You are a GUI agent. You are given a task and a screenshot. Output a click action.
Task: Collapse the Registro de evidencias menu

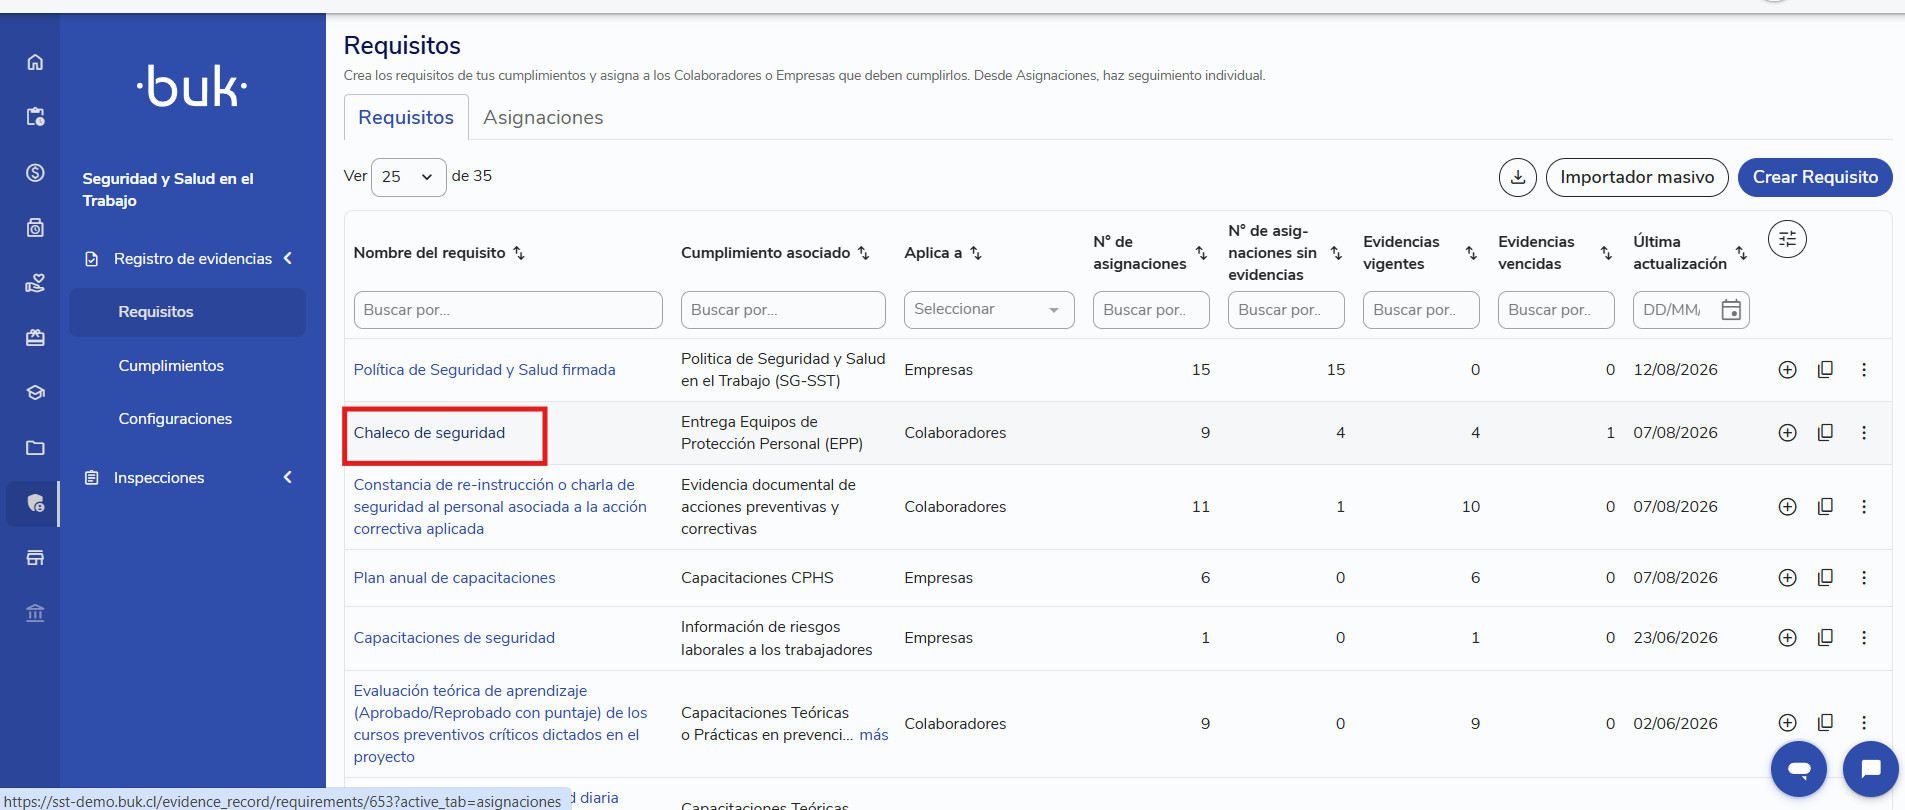(x=288, y=258)
